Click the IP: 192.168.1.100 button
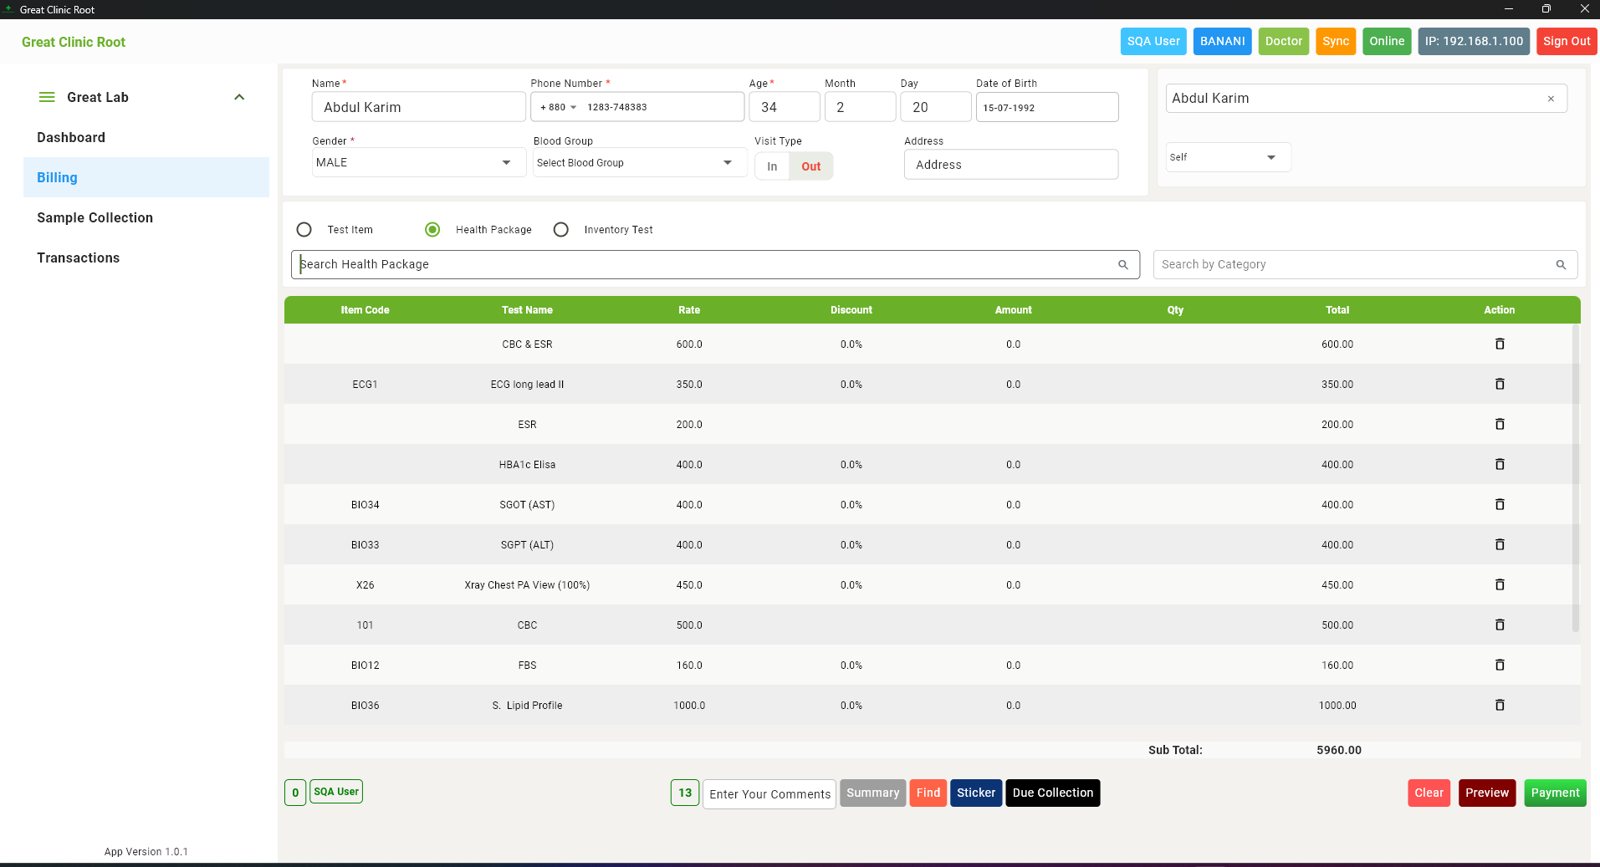This screenshot has height=867, width=1600. pos(1474,41)
